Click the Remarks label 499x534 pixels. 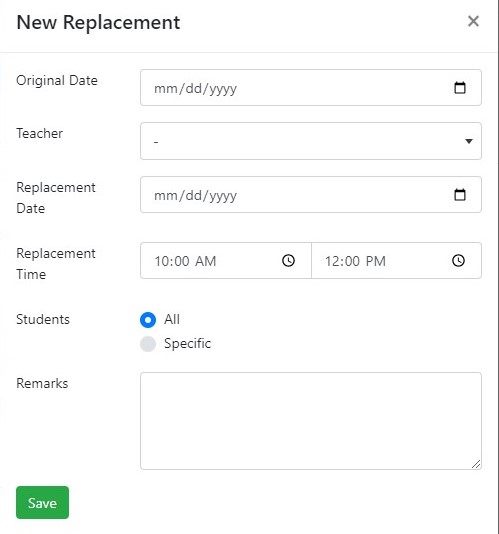[x=42, y=383]
